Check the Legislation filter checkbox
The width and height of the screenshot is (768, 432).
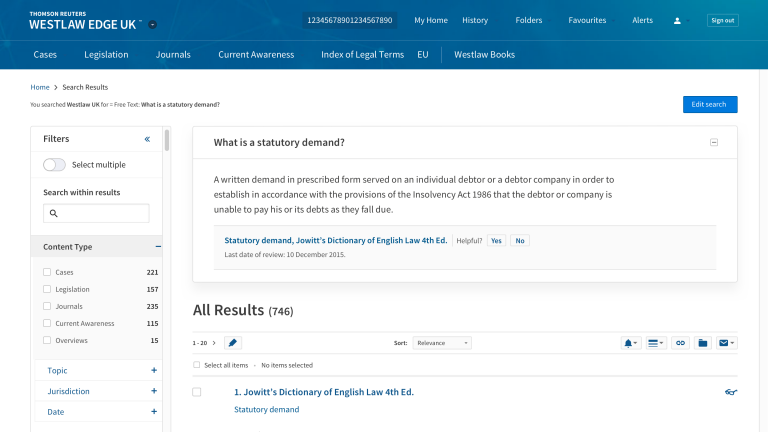(x=47, y=289)
